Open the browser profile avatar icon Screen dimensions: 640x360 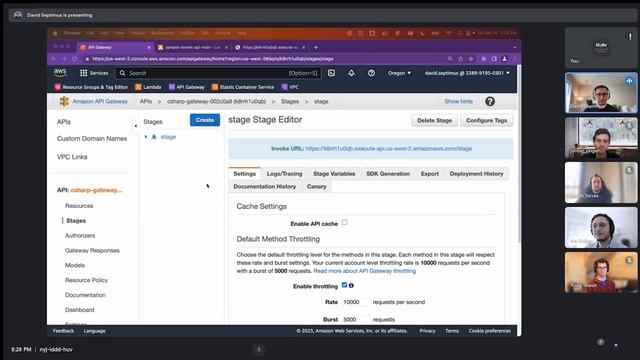point(504,59)
